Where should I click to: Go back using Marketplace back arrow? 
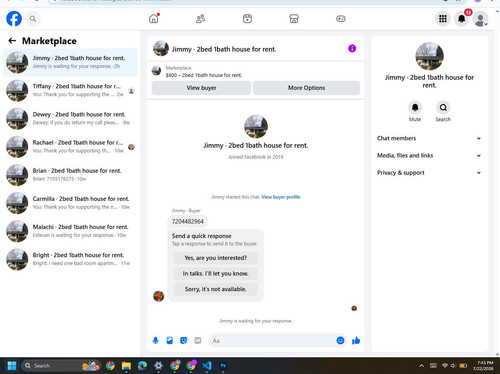pos(12,41)
